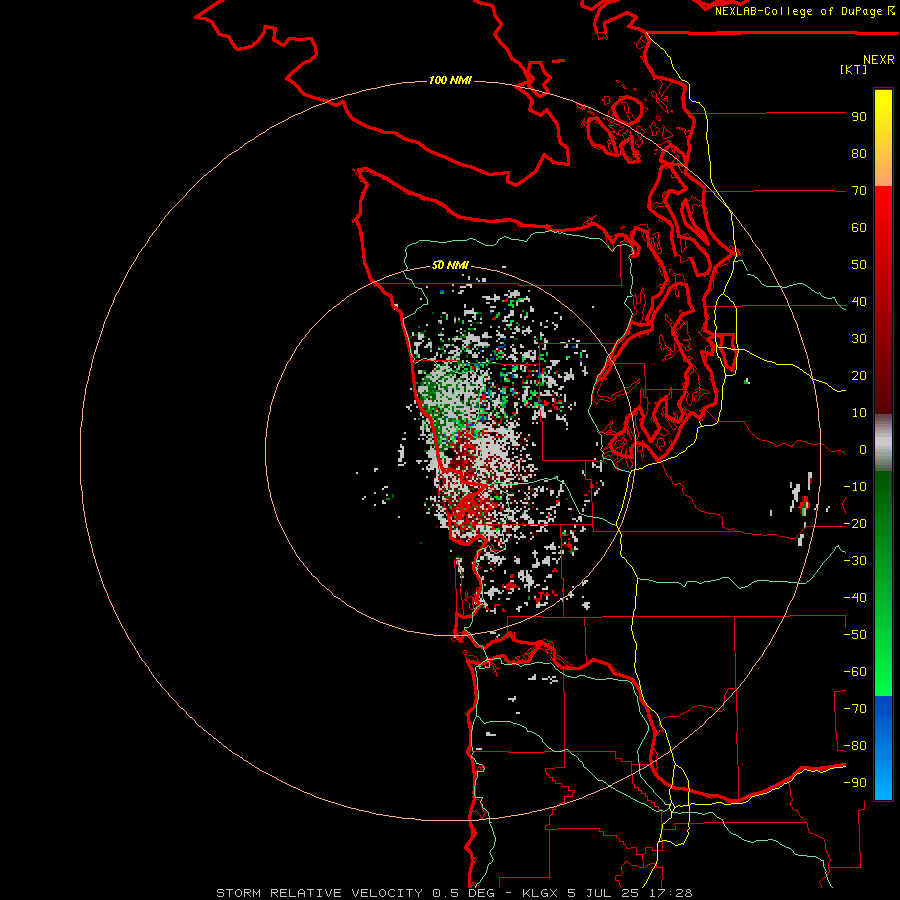Click the -90 value on velocity scale
The width and height of the screenshot is (900, 900).
[855, 783]
